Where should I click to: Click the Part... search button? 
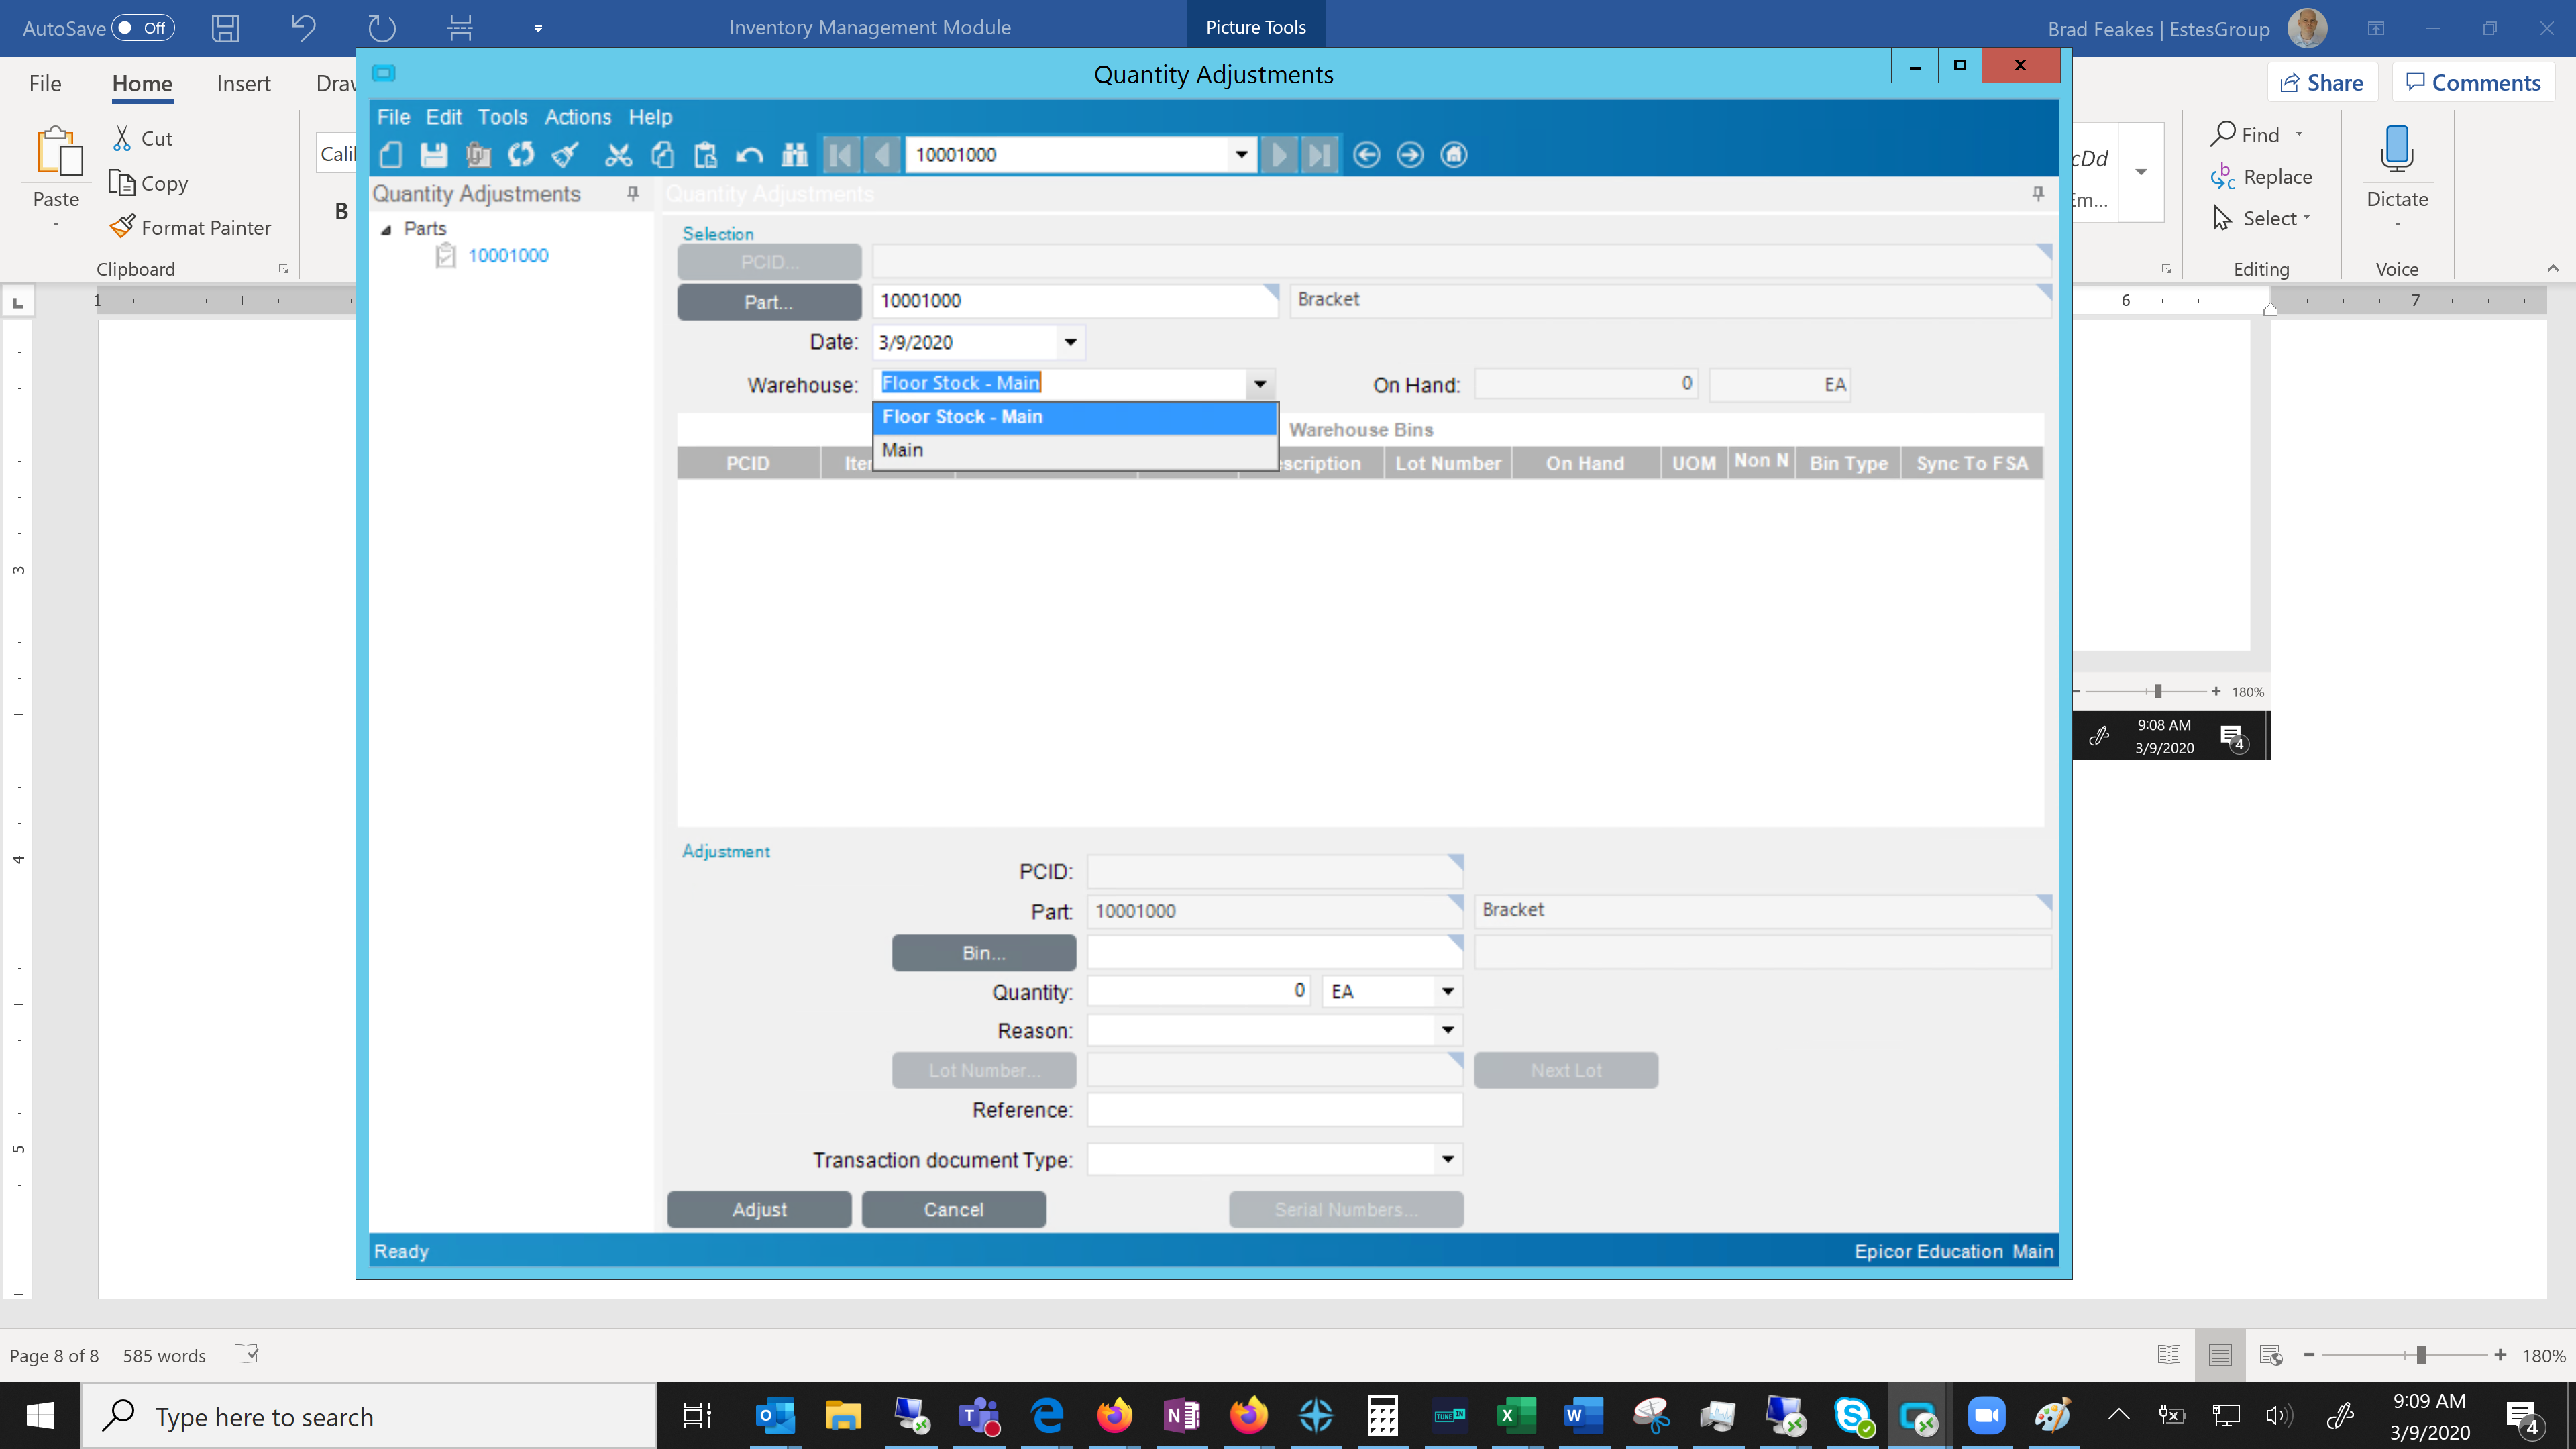(769, 302)
